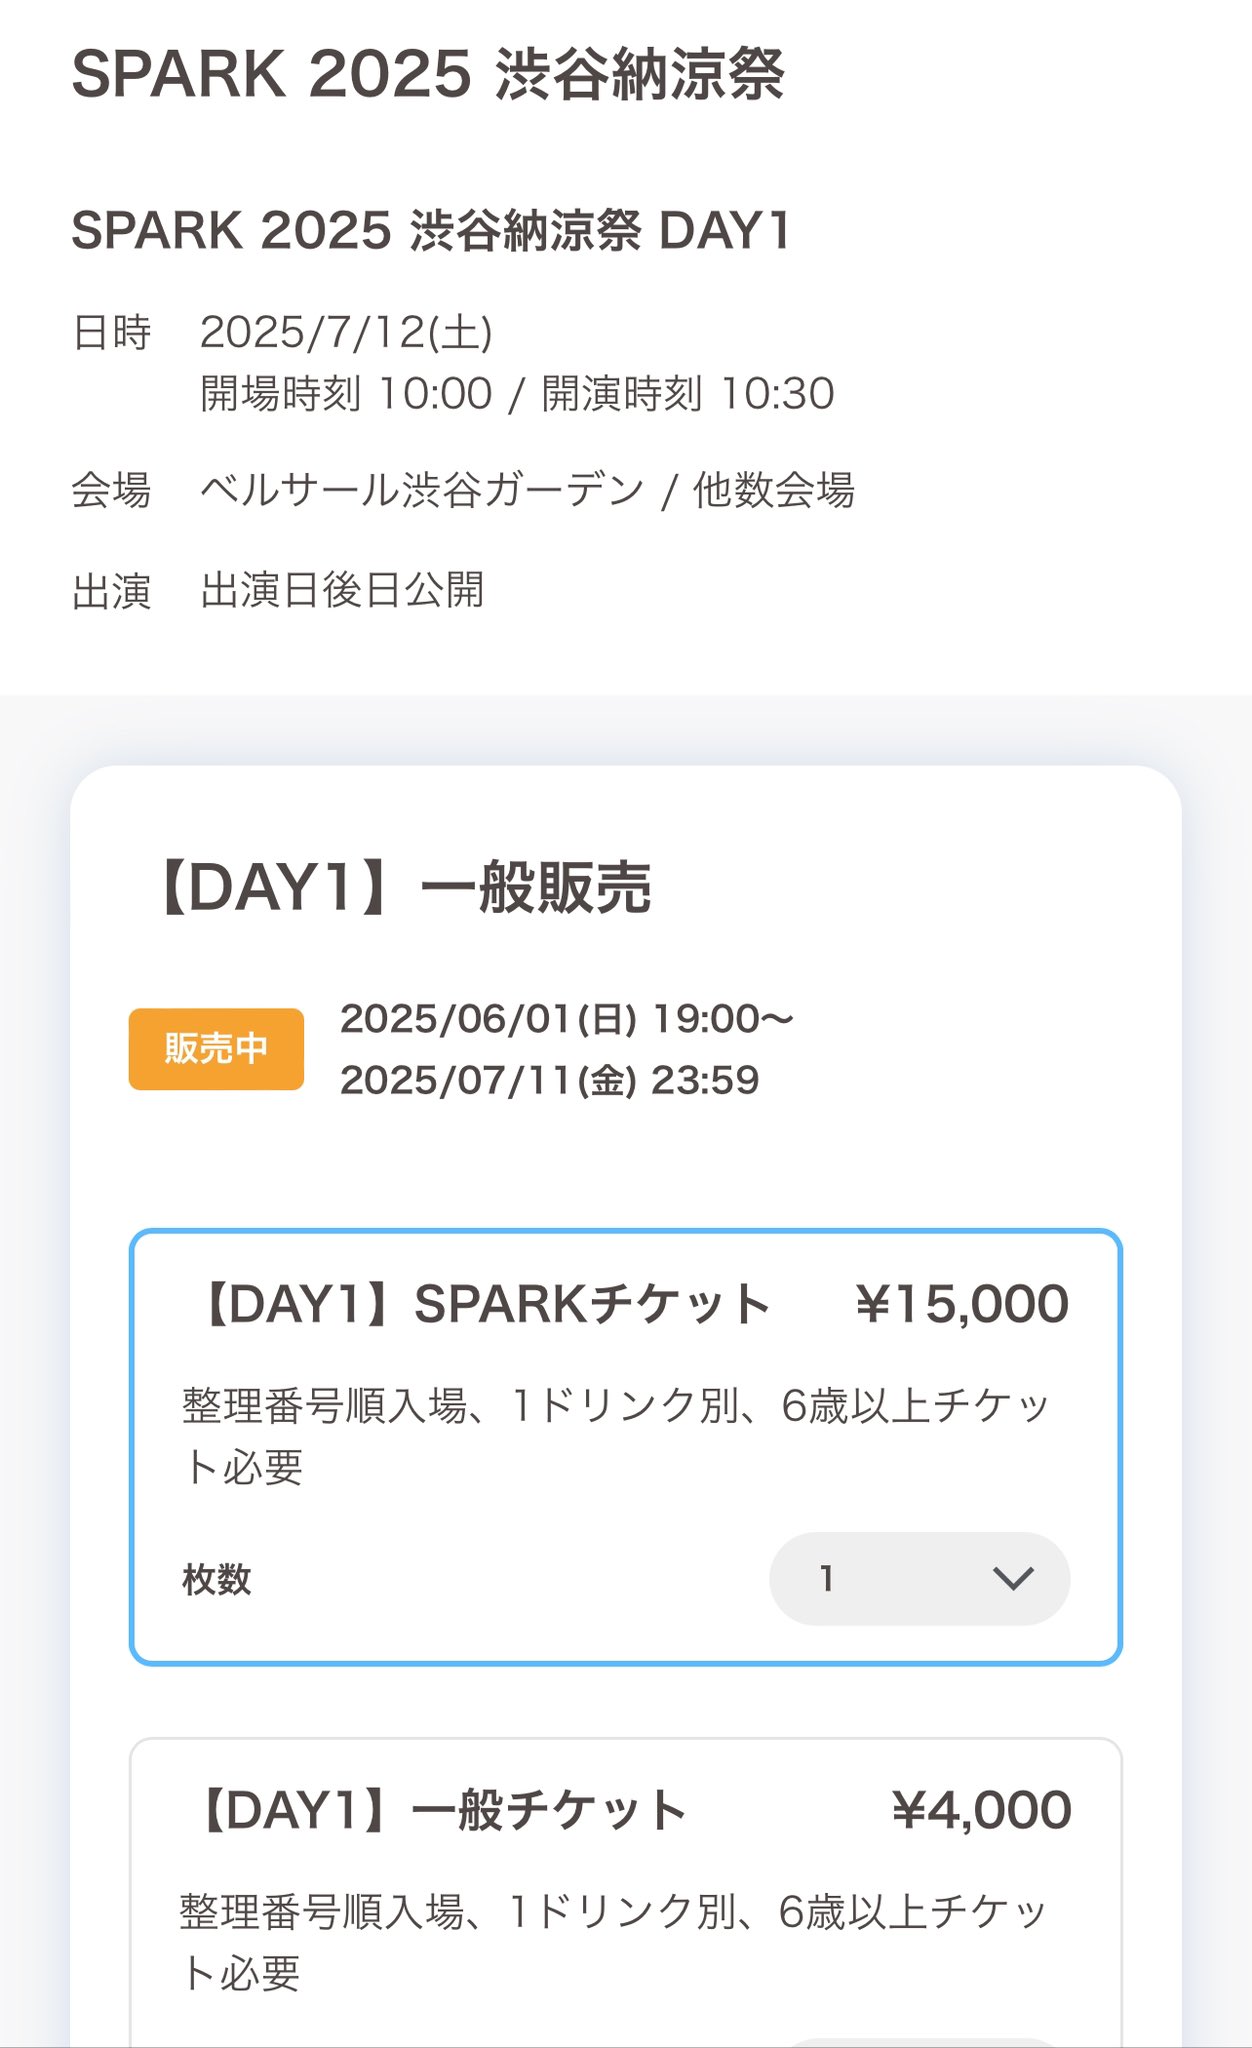Click the ¥15,000 price
The image size is (1252, 2048).
(962, 1305)
